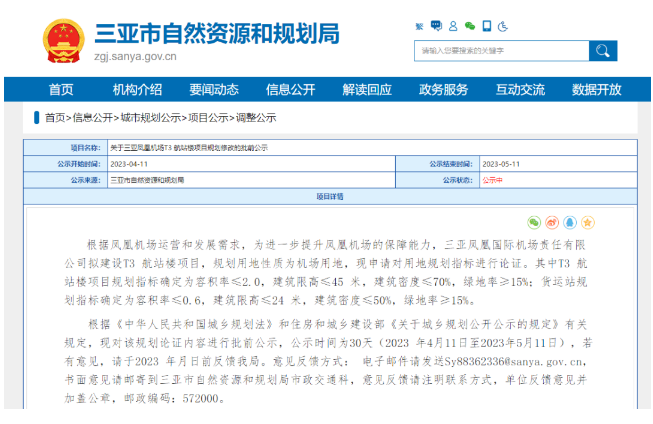Click the orange share icon above the article
The height and width of the screenshot is (424, 653).
pos(588,222)
